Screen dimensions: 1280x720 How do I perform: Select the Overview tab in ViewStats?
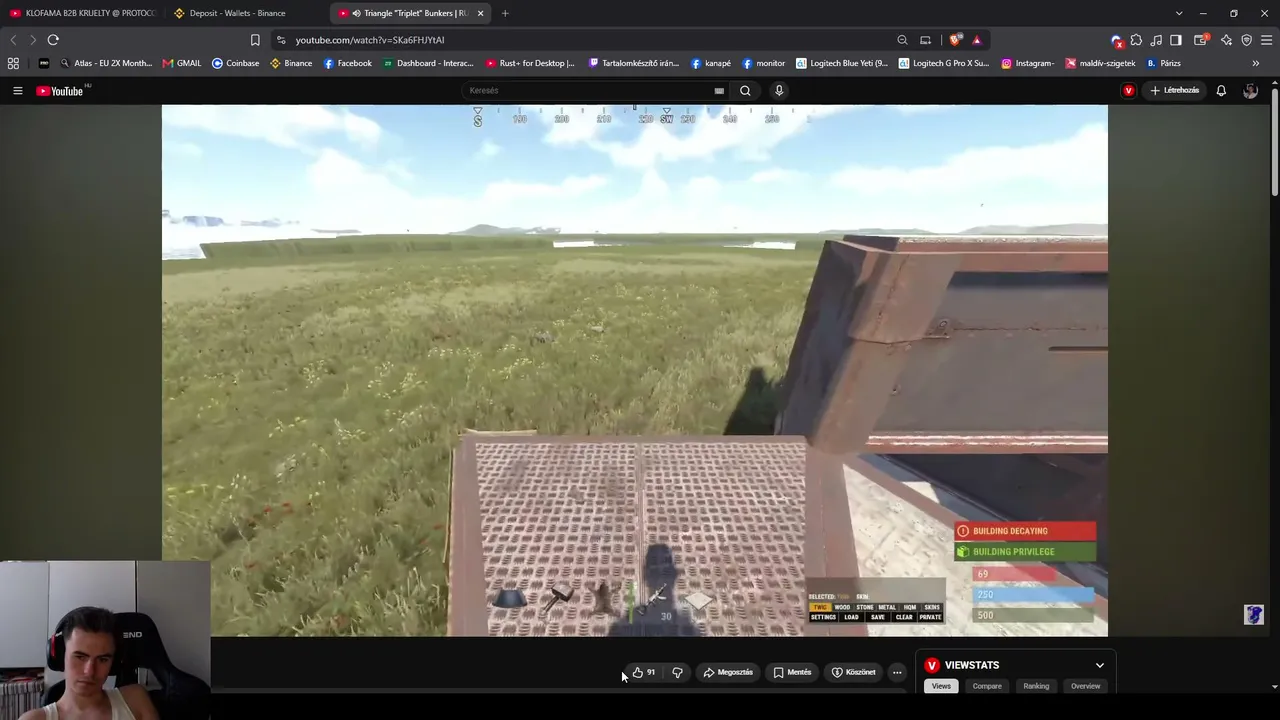pos(1085,686)
